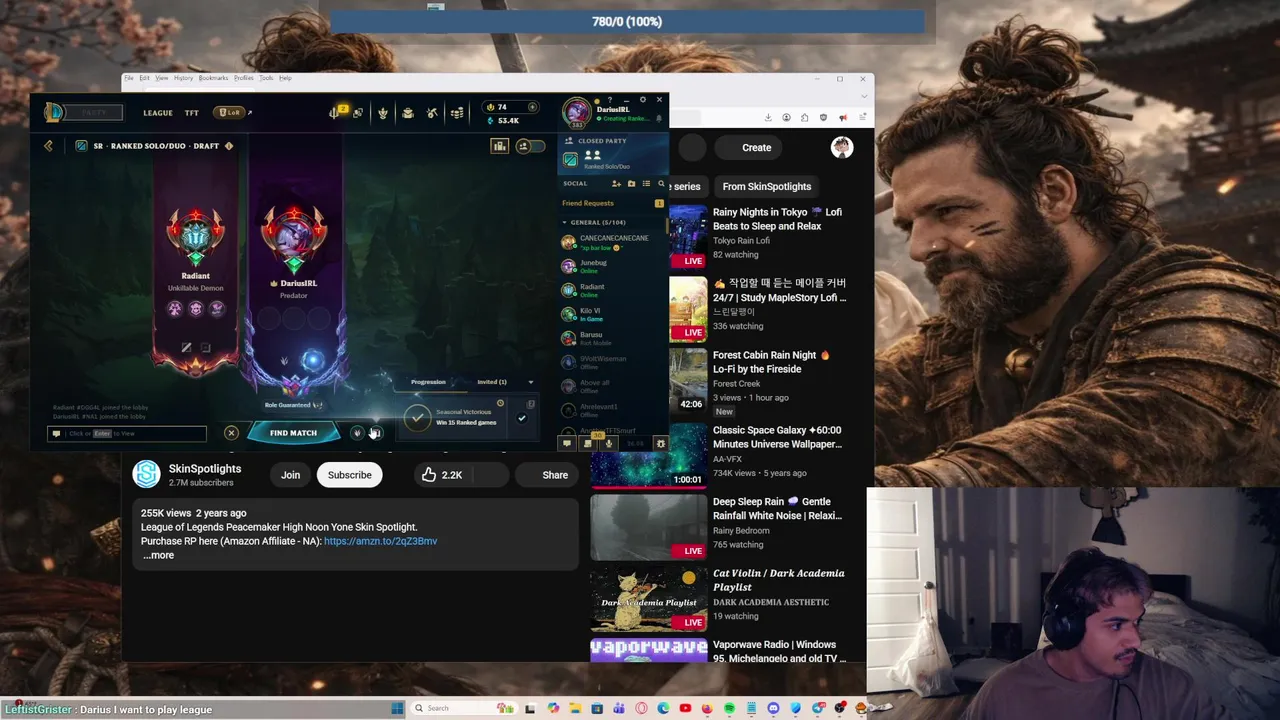Open Spotify from the taskbar
This screenshot has width=1280, height=720.
pos(729,708)
